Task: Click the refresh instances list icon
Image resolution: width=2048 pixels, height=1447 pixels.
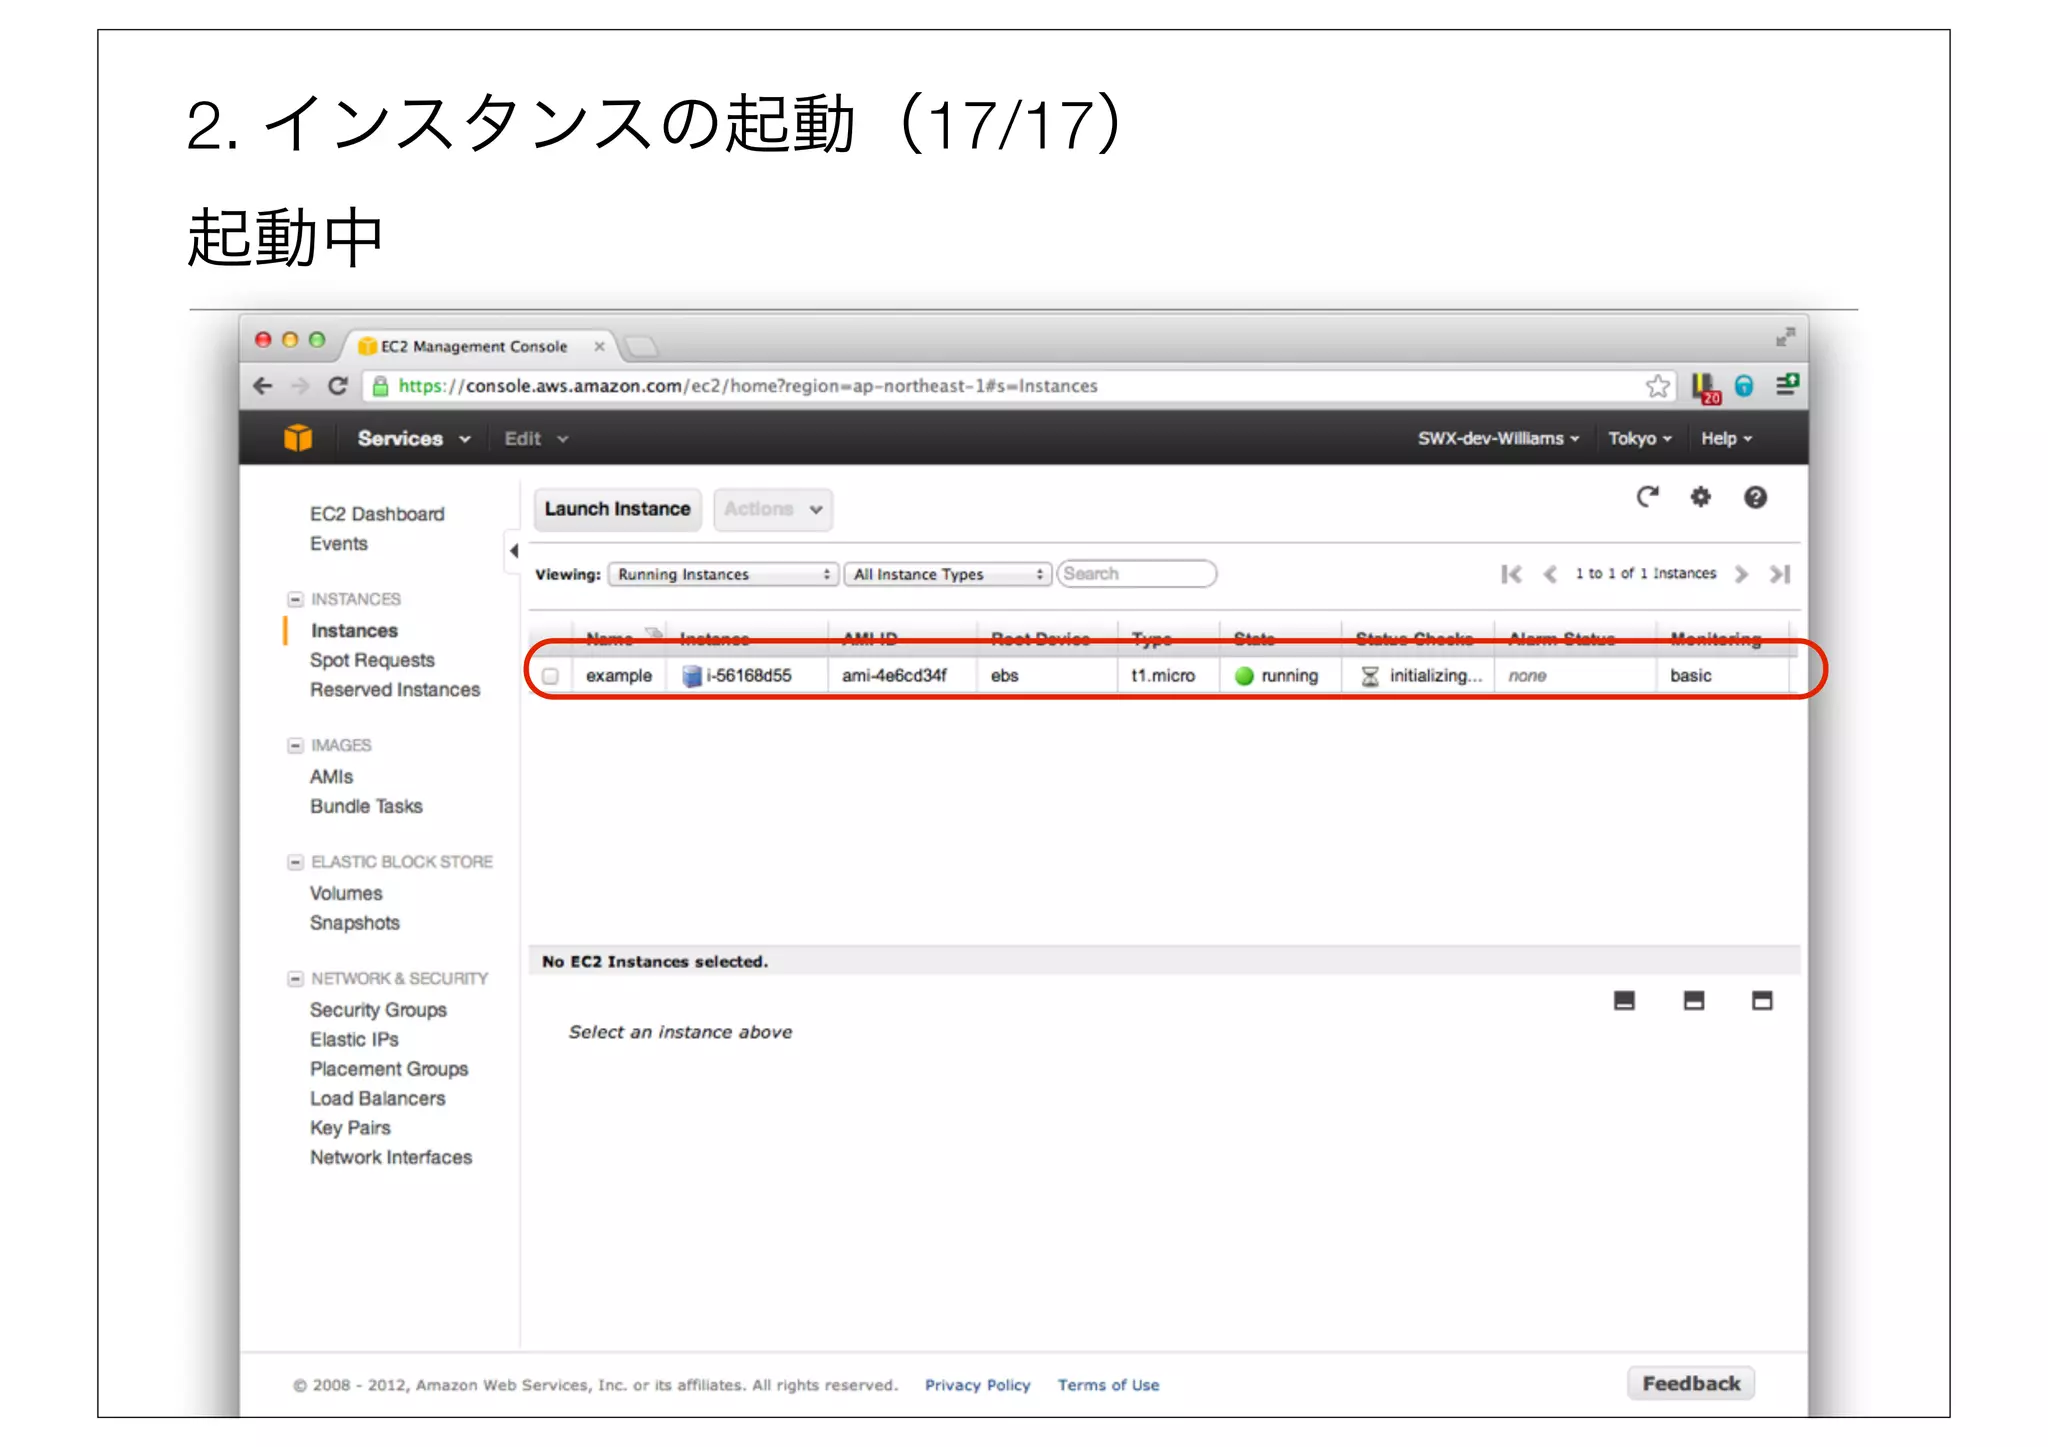Action: click(1647, 497)
